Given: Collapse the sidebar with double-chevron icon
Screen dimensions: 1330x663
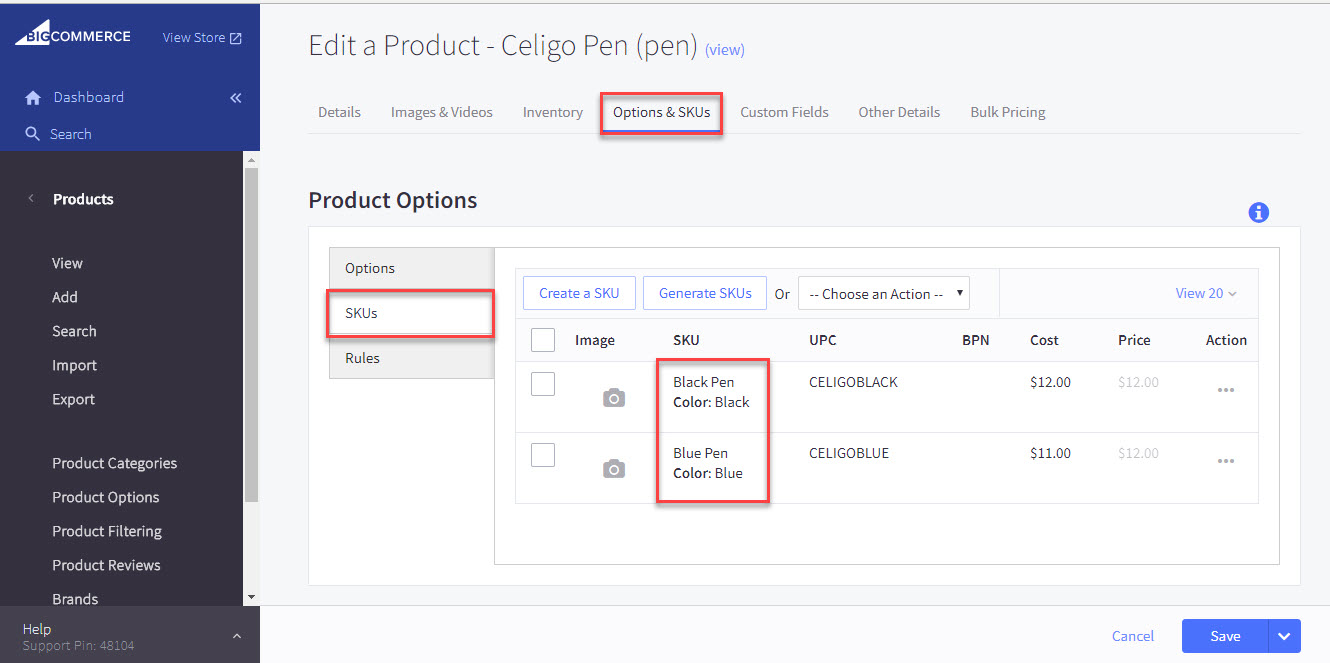Looking at the screenshot, I should (x=236, y=98).
